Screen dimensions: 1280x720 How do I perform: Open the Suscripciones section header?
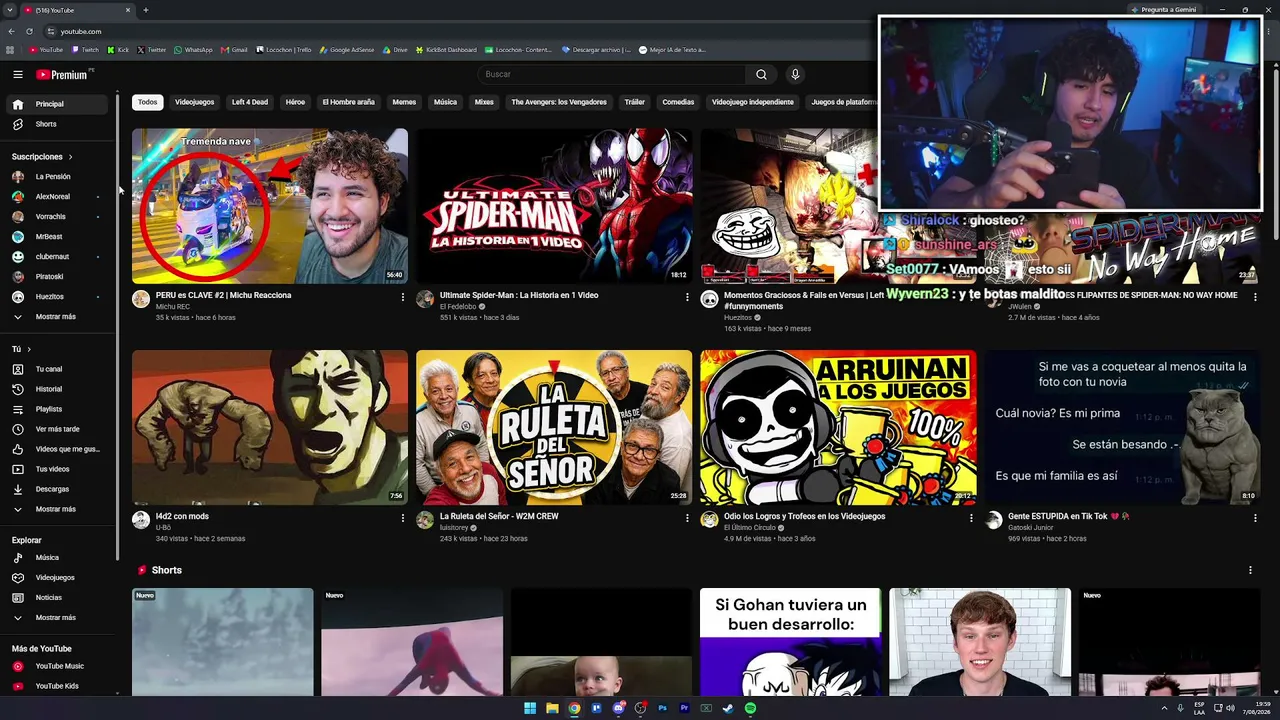coord(42,157)
